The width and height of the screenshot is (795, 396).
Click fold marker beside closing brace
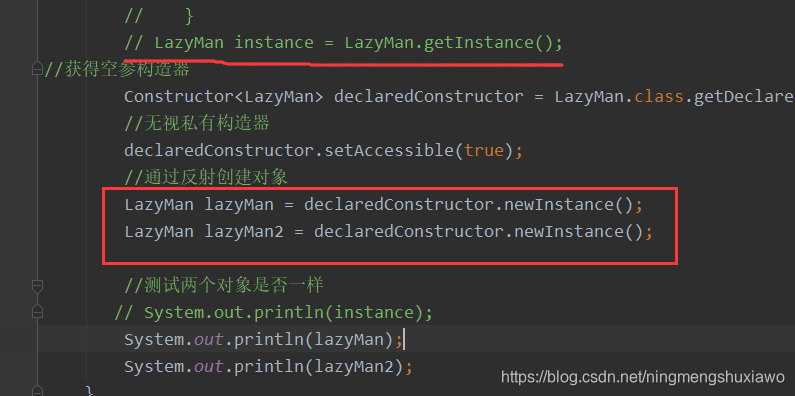pos(38,391)
